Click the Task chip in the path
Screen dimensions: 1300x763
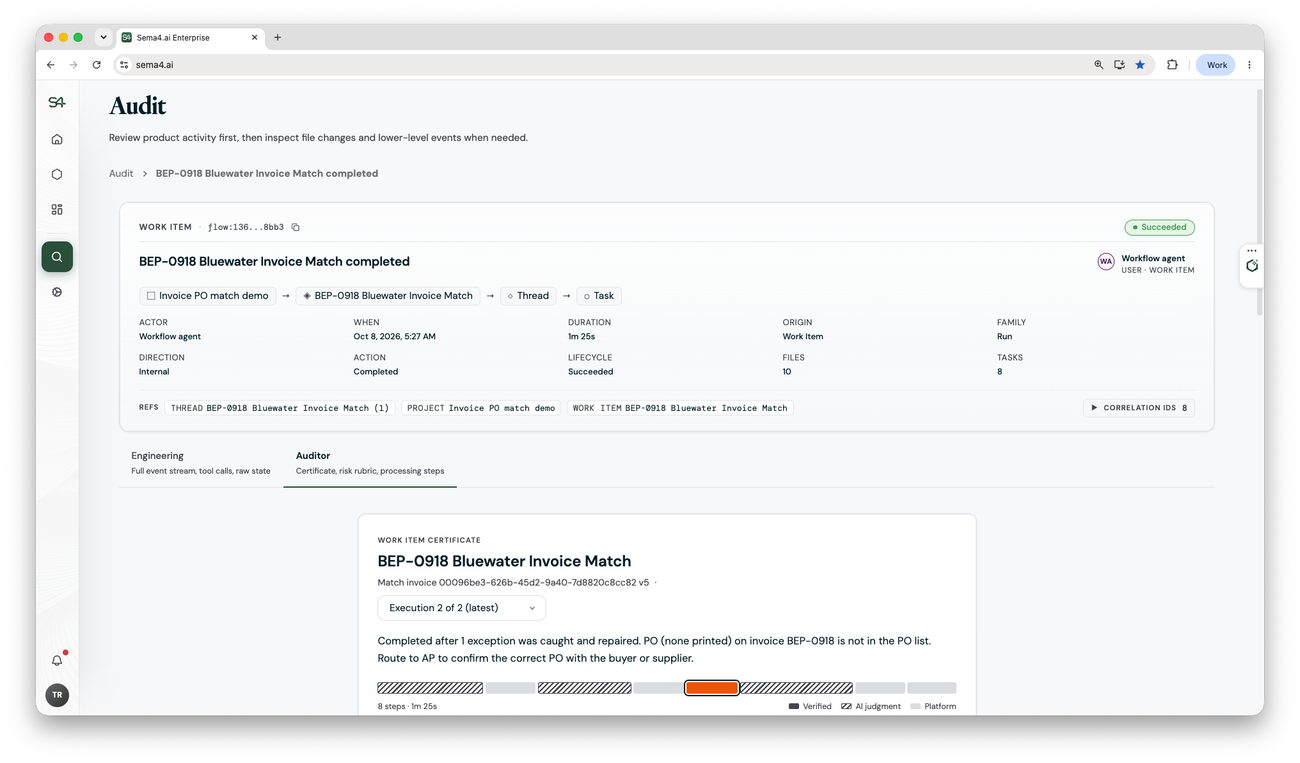(x=599, y=296)
